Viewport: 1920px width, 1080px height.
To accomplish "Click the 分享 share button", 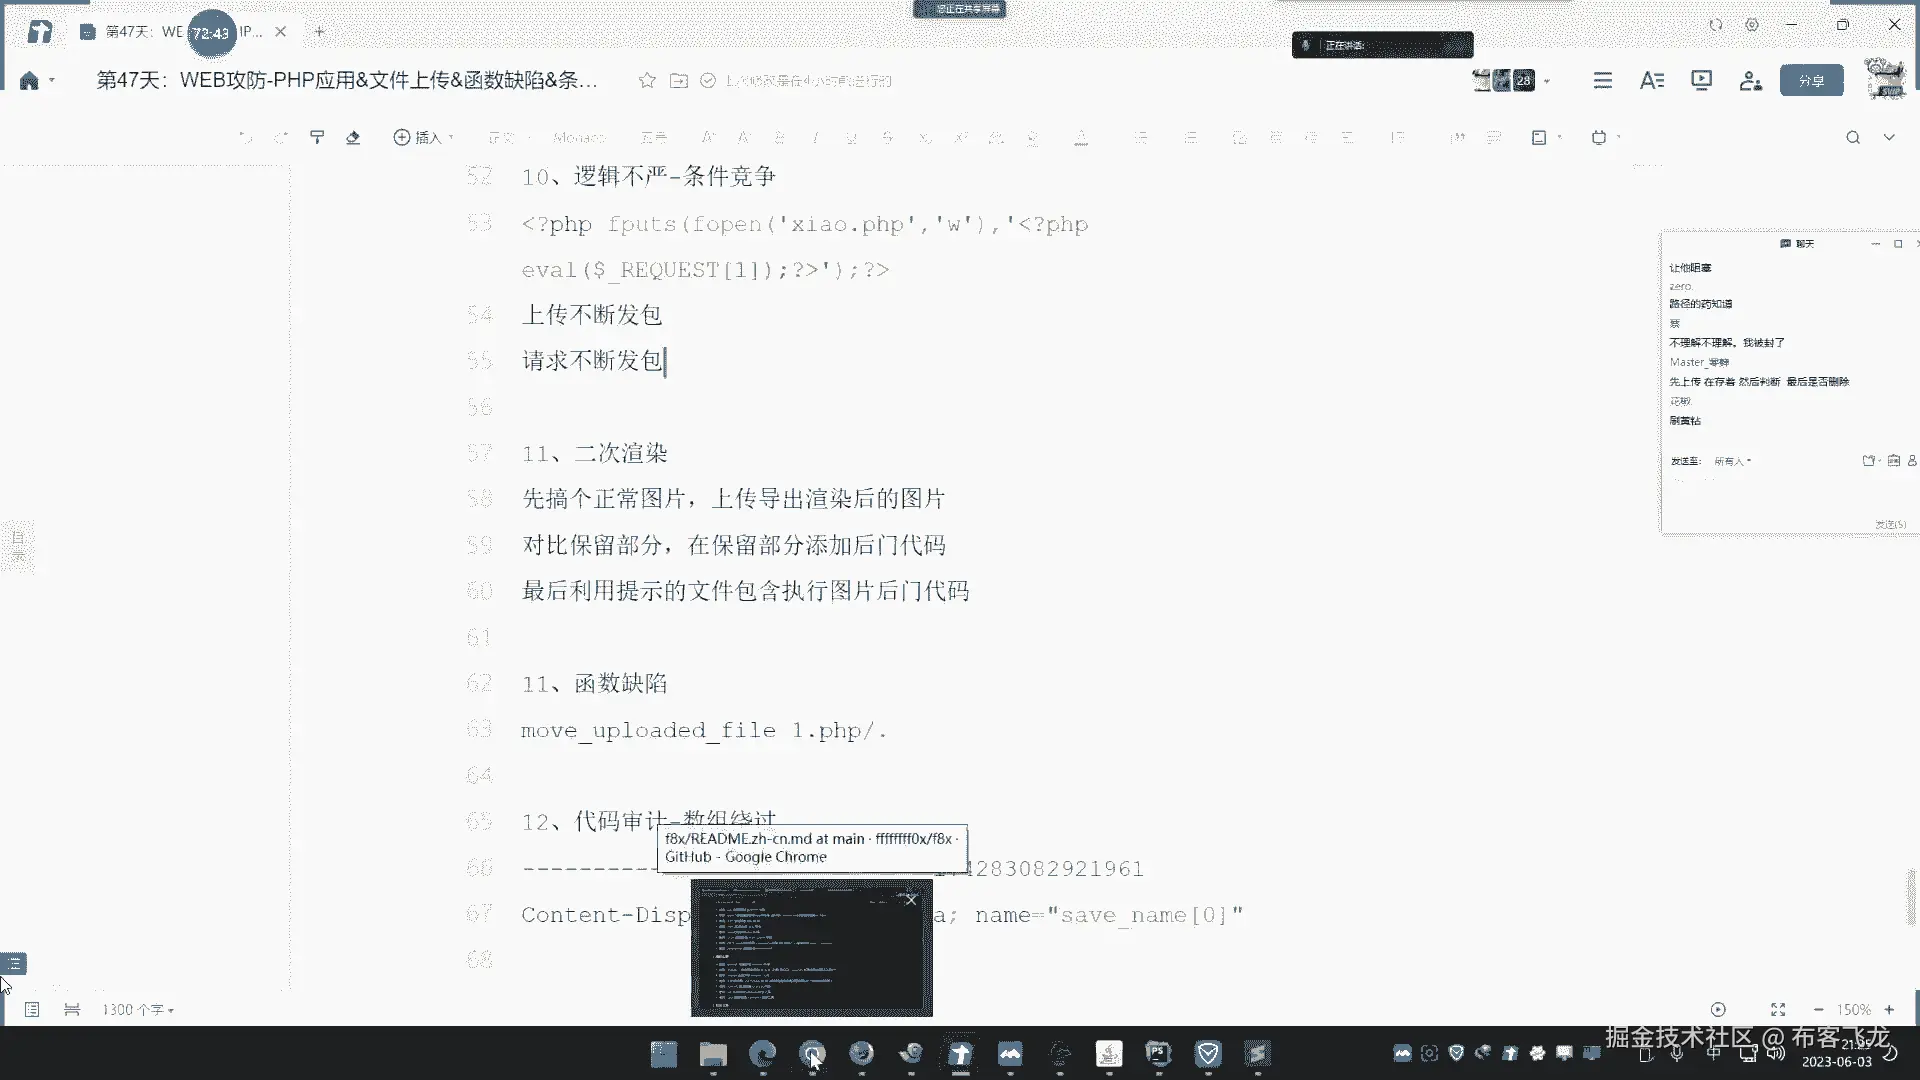I will [x=1811, y=80].
